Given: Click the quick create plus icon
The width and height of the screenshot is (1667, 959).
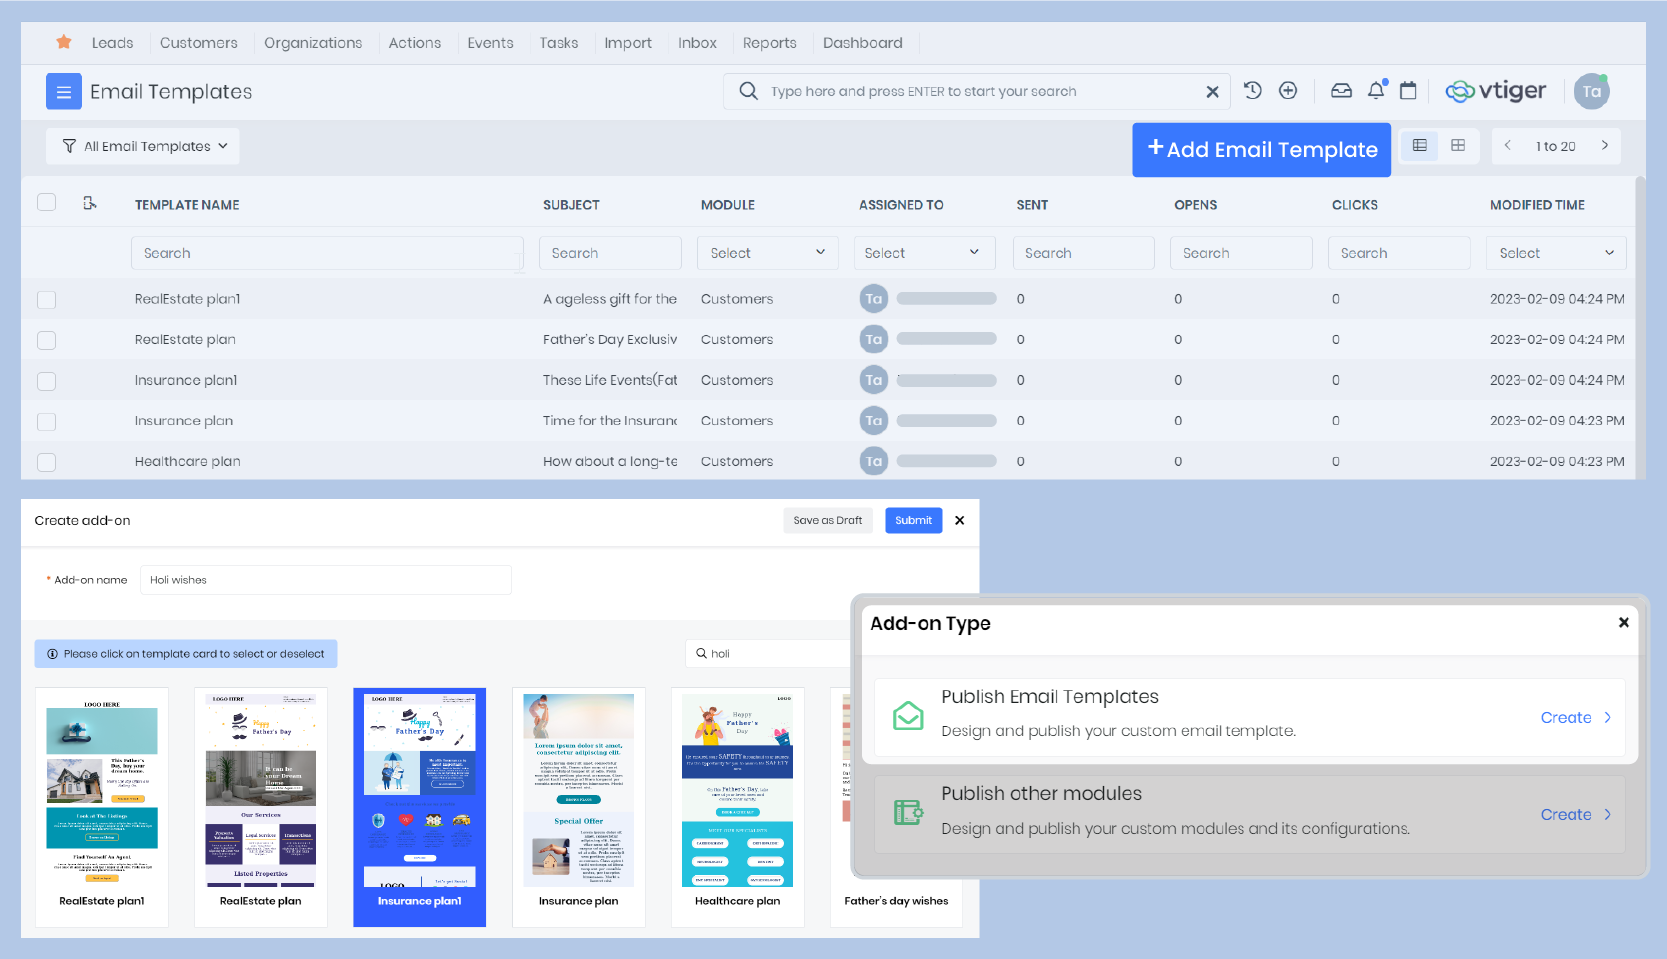Looking at the screenshot, I should (x=1288, y=91).
